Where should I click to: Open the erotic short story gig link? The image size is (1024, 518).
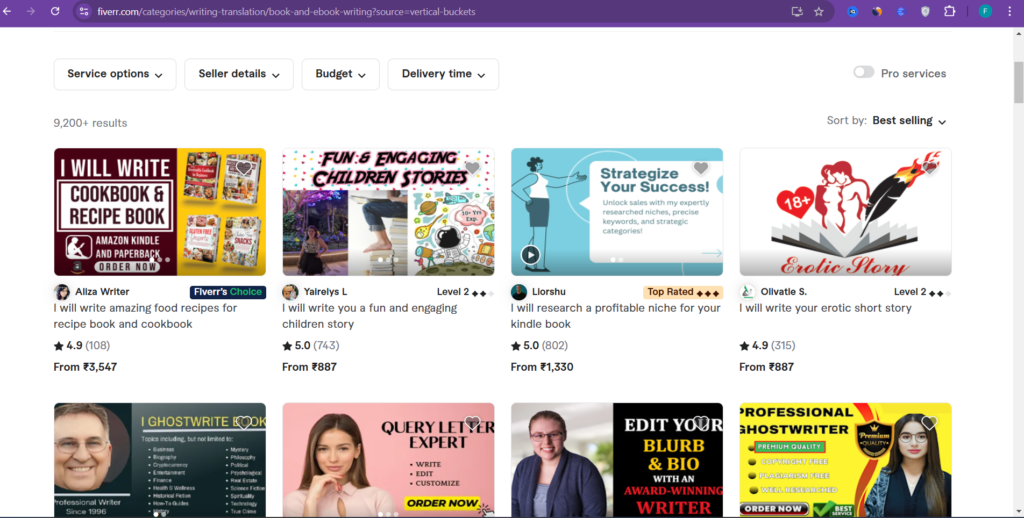[x=825, y=308]
